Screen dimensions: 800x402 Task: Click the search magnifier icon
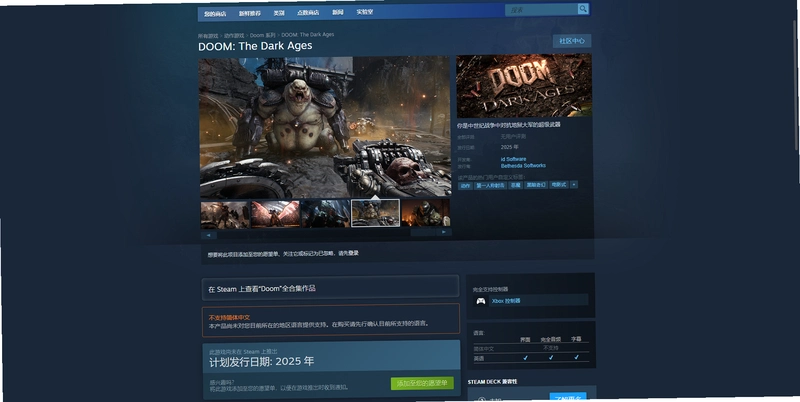[583, 9]
